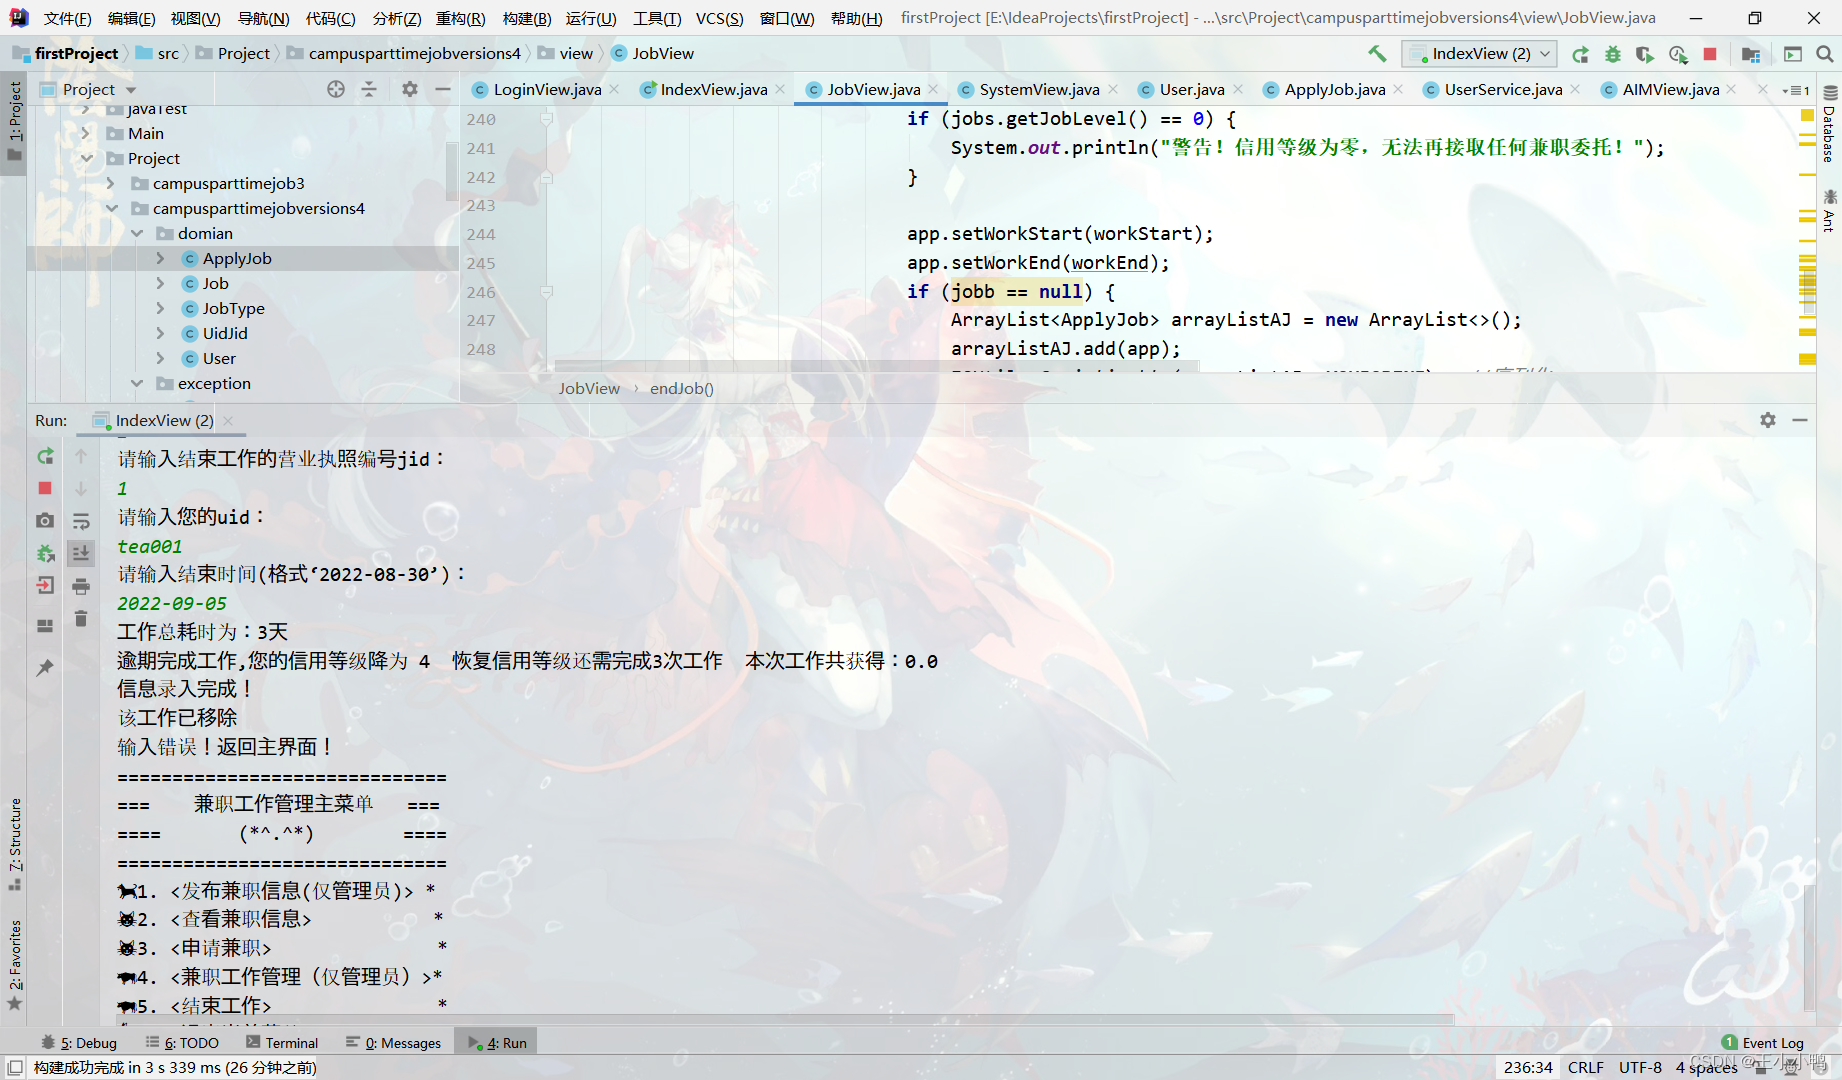This screenshot has width=1842, height=1080.
Task: Switch to LoginView.java tab
Action: click(546, 89)
